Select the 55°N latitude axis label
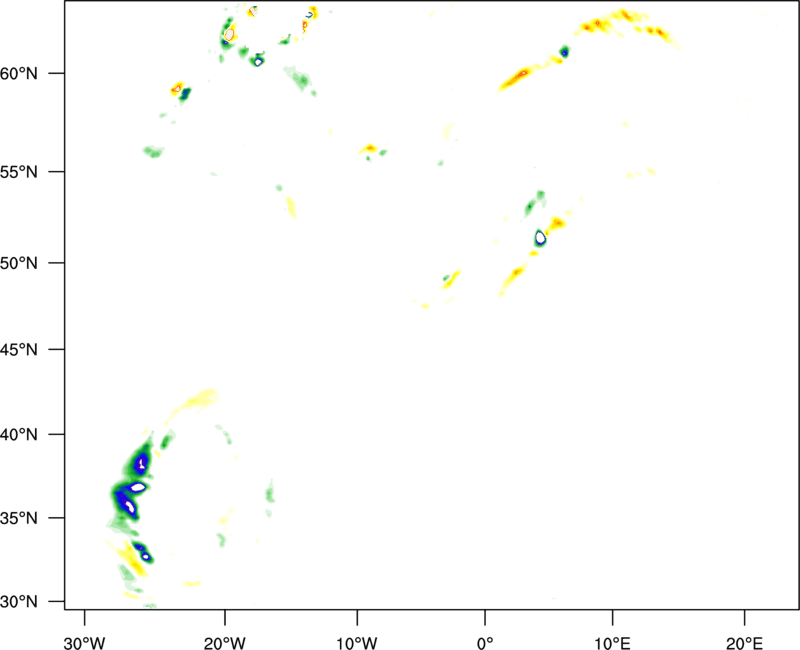 pyautogui.click(x=19, y=172)
